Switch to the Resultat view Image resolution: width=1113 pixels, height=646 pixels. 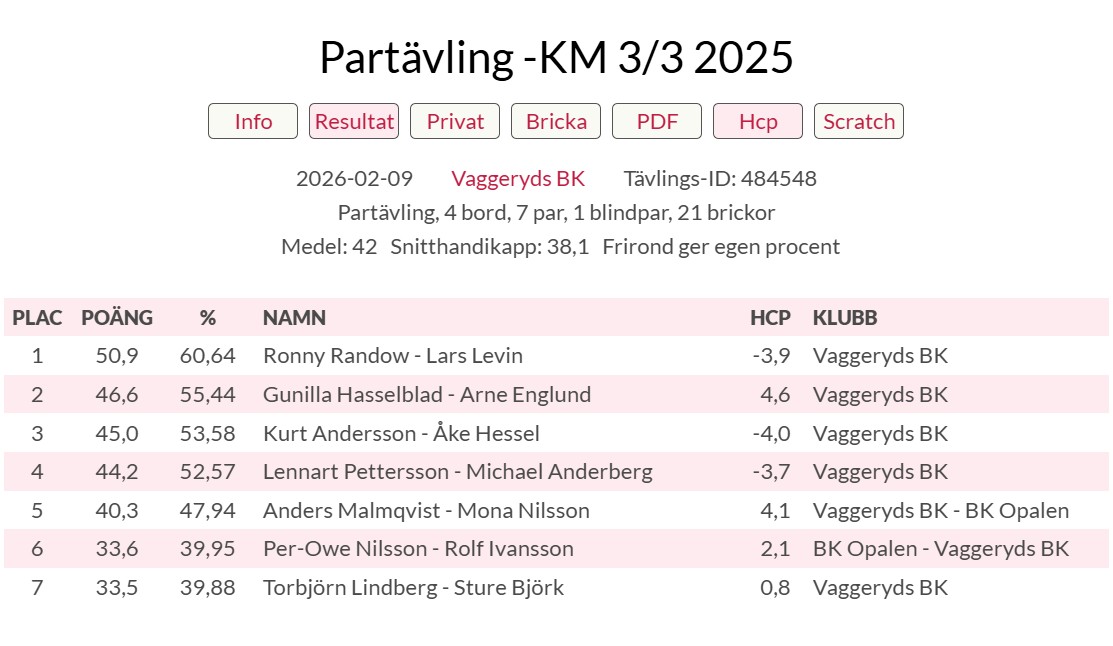point(354,121)
